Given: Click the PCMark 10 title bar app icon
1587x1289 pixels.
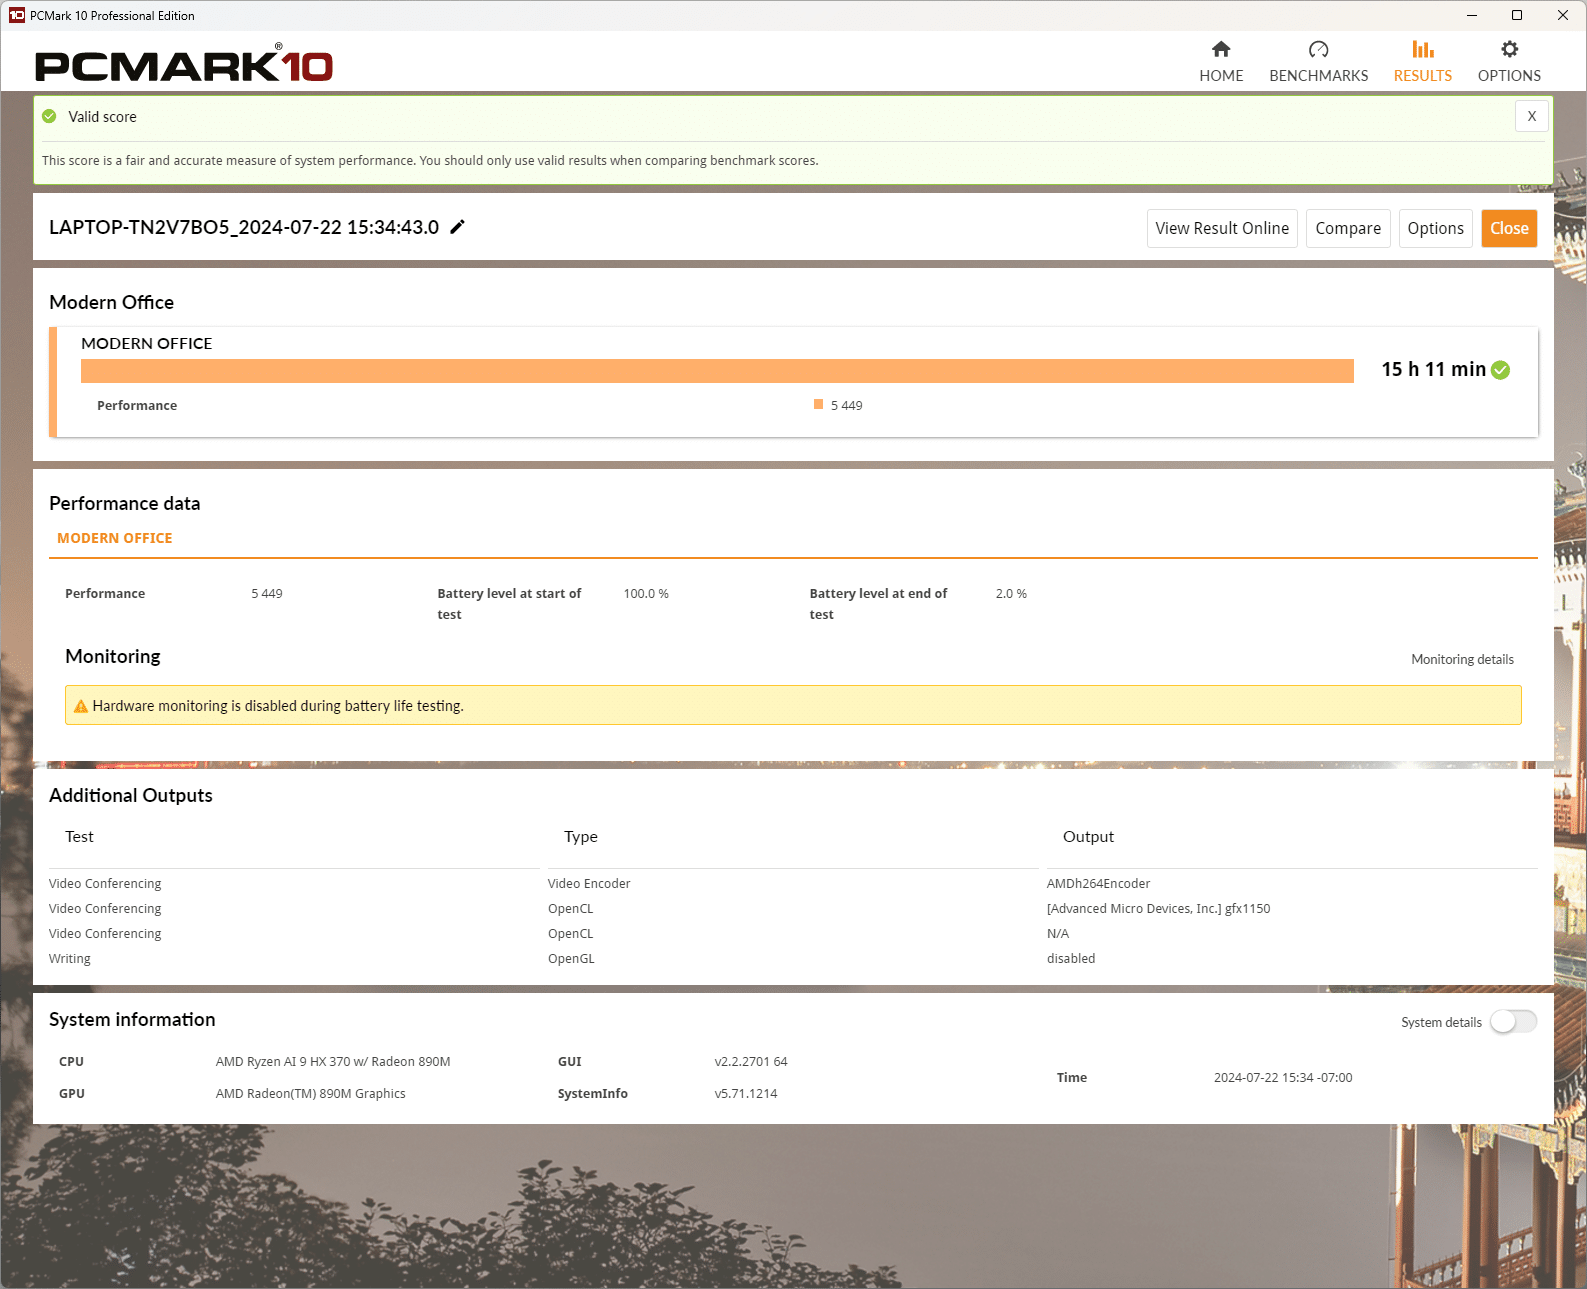Looking at the screenshot, I should [16, 15].
